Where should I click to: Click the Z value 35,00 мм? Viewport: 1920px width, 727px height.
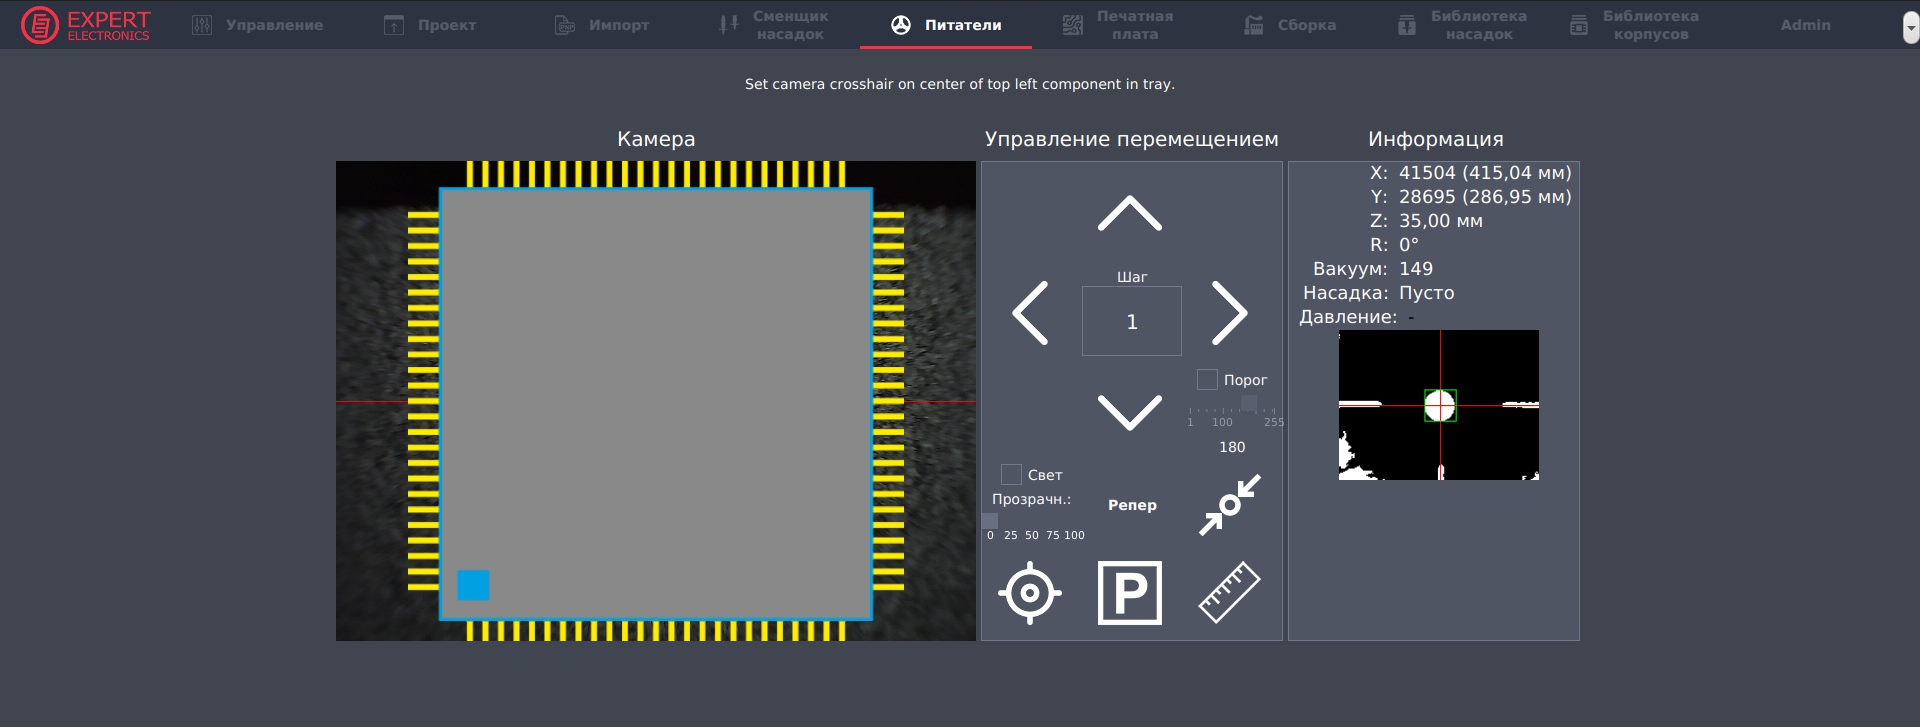tap(1441, 221)
